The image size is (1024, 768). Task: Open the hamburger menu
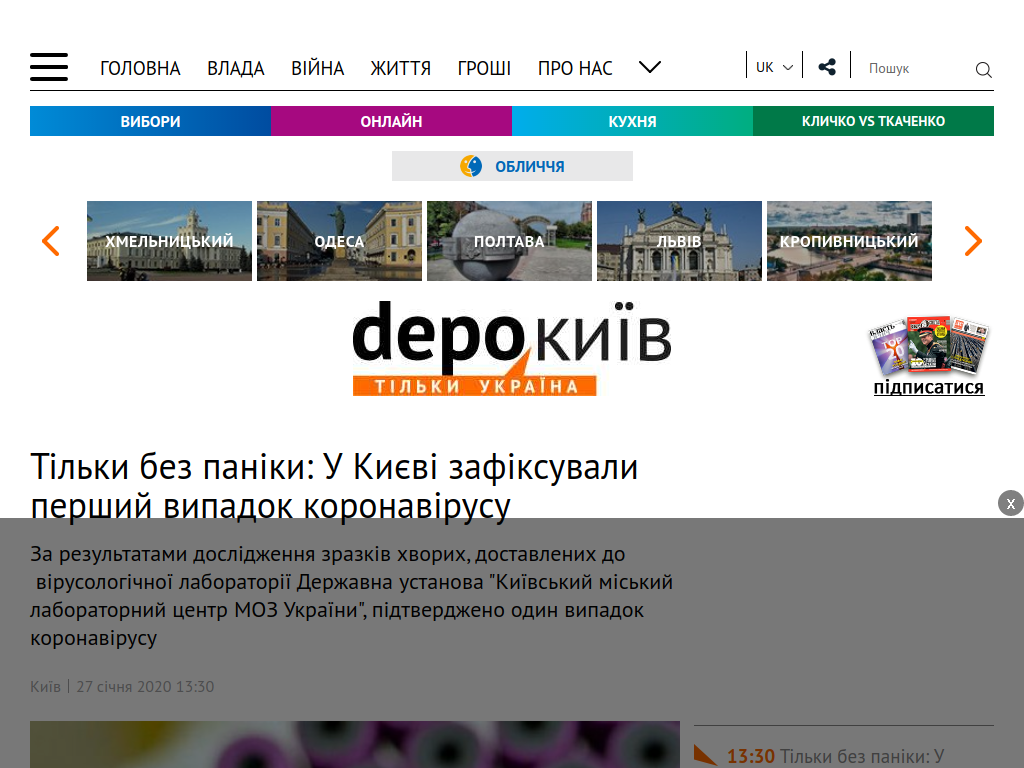[49, 67]
